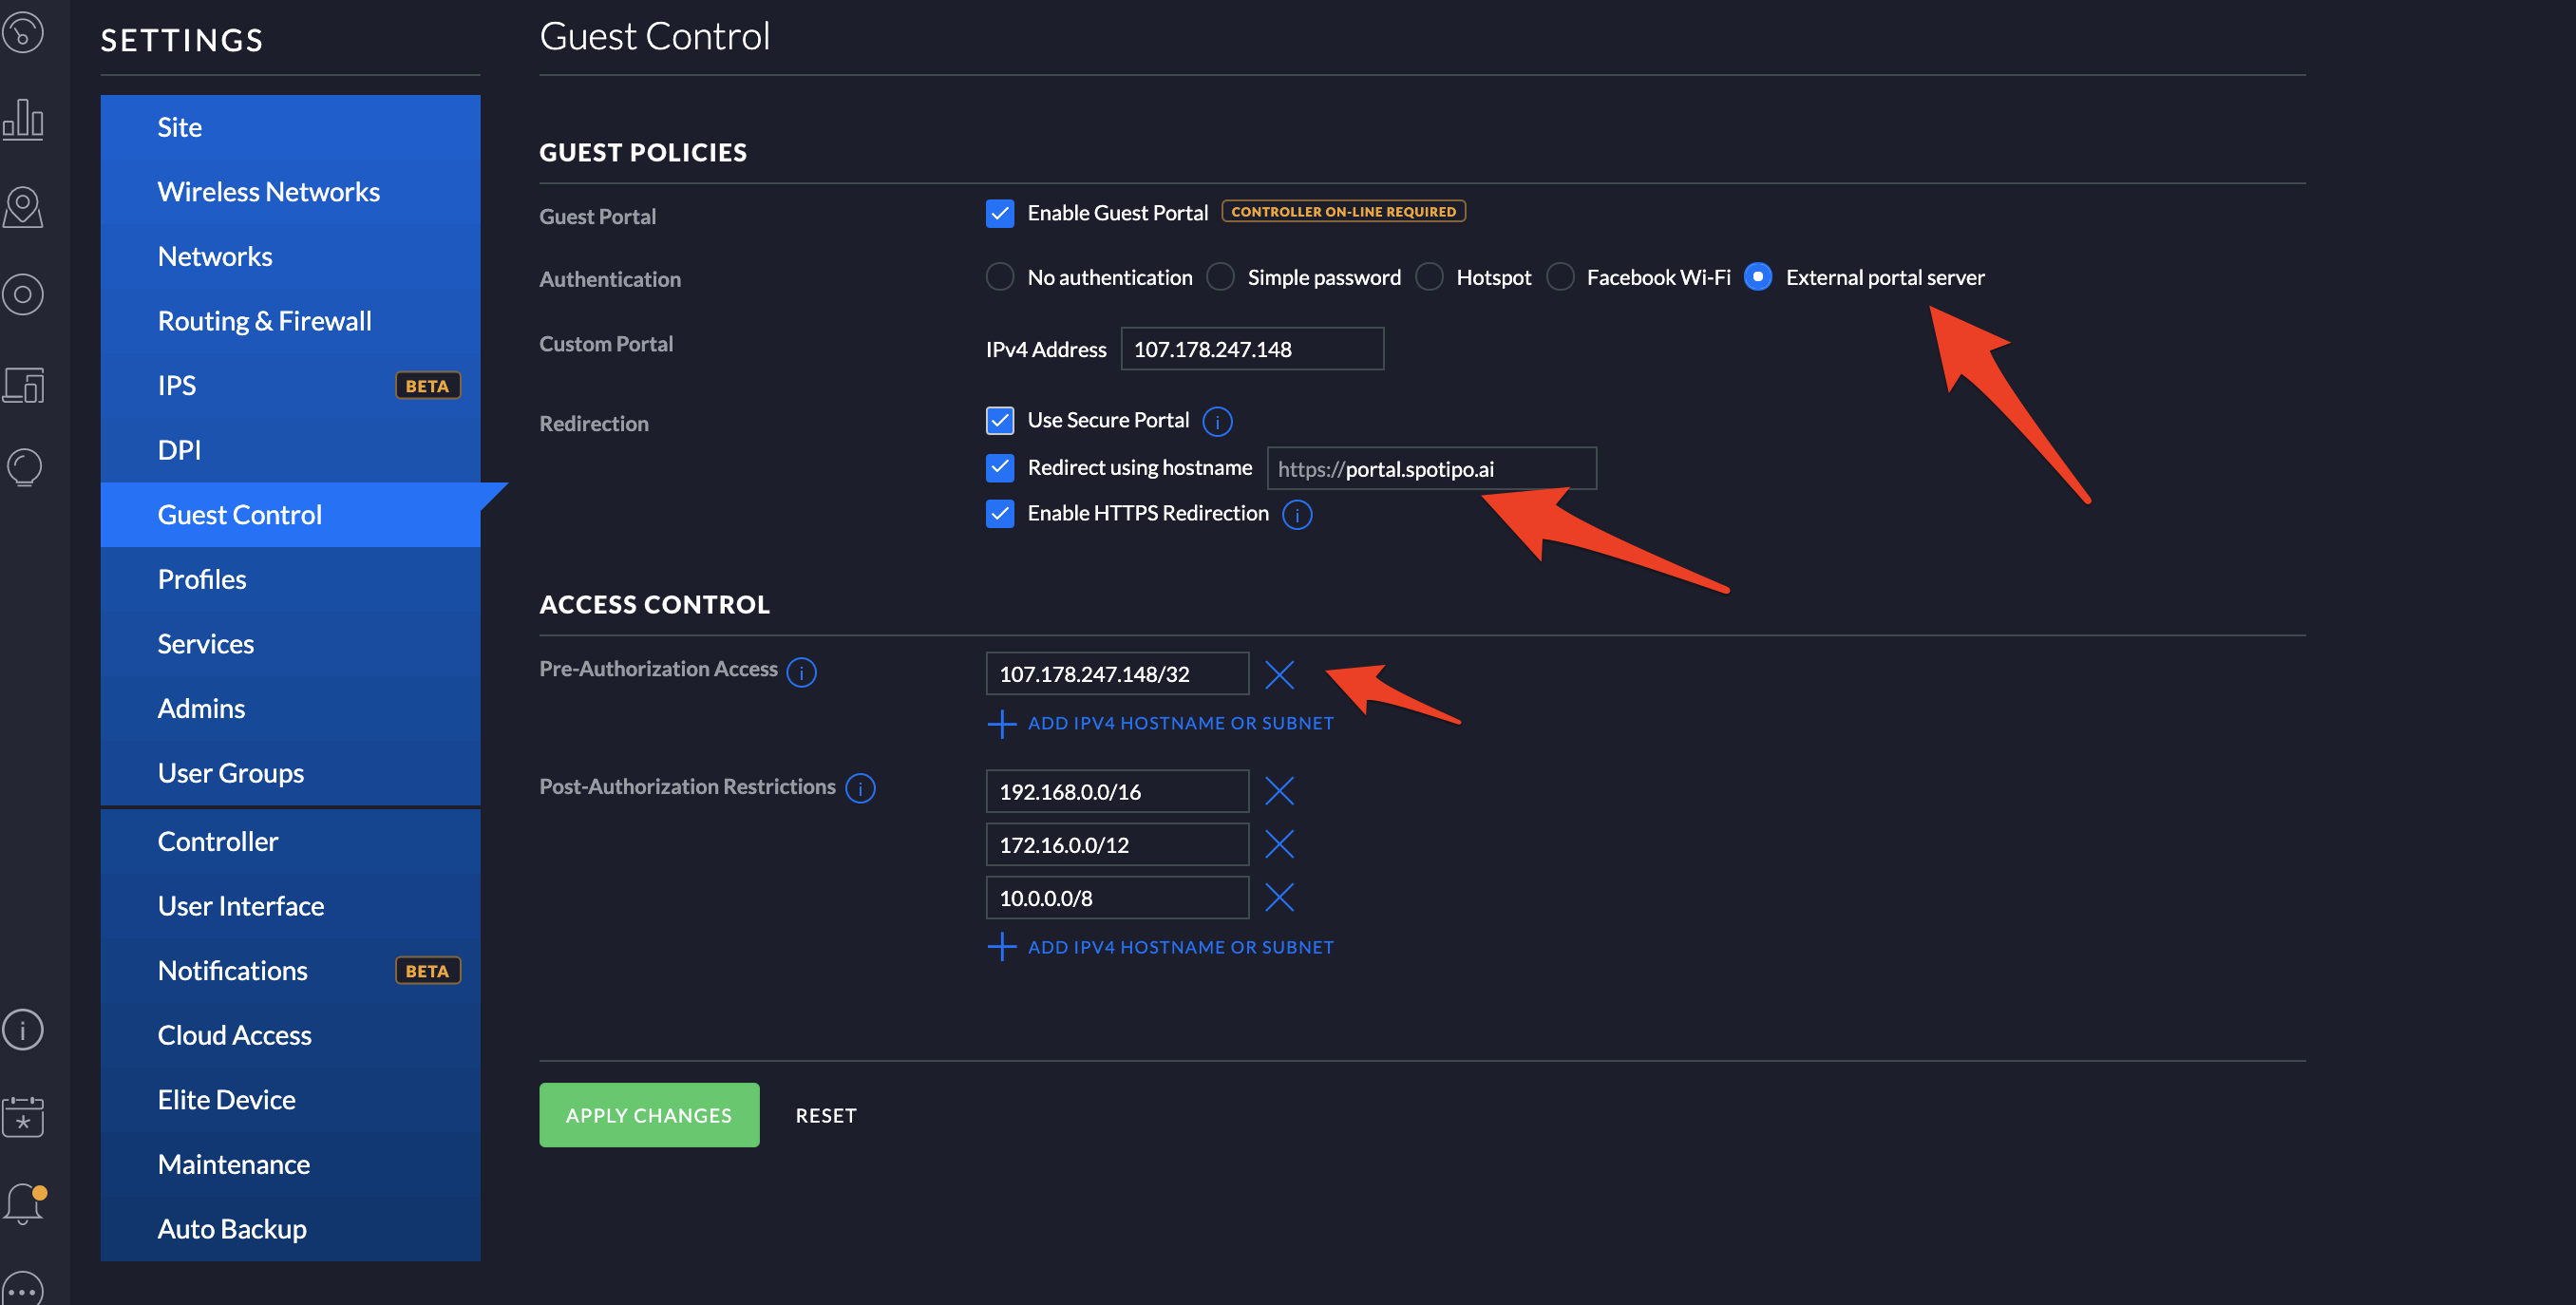
Task: Click the 192.168.0.0/16 subnet field
Action: pyautogui.click(x=1117, y=791)
